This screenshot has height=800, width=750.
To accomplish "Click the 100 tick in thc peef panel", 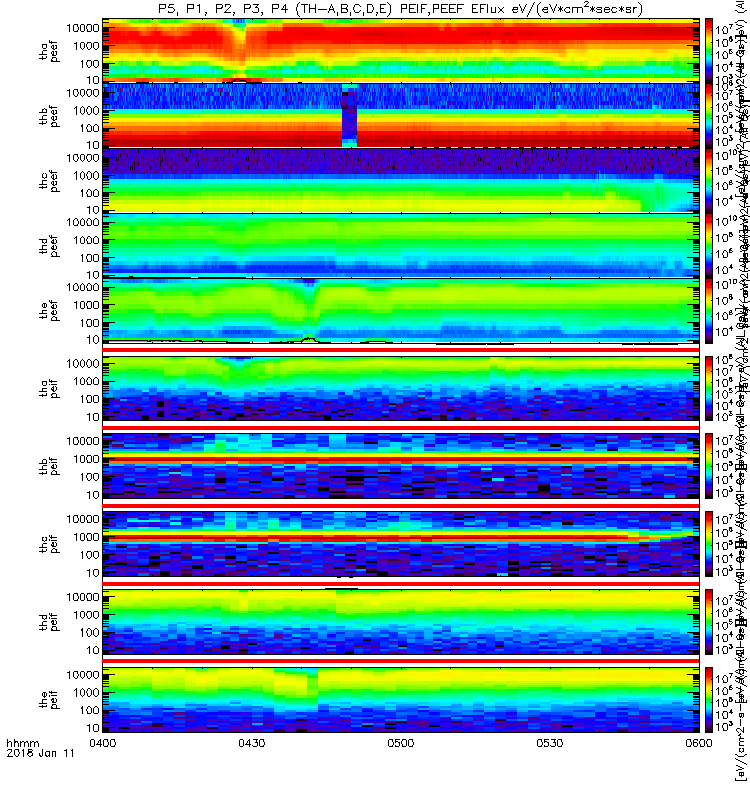I will coord(89,193).
